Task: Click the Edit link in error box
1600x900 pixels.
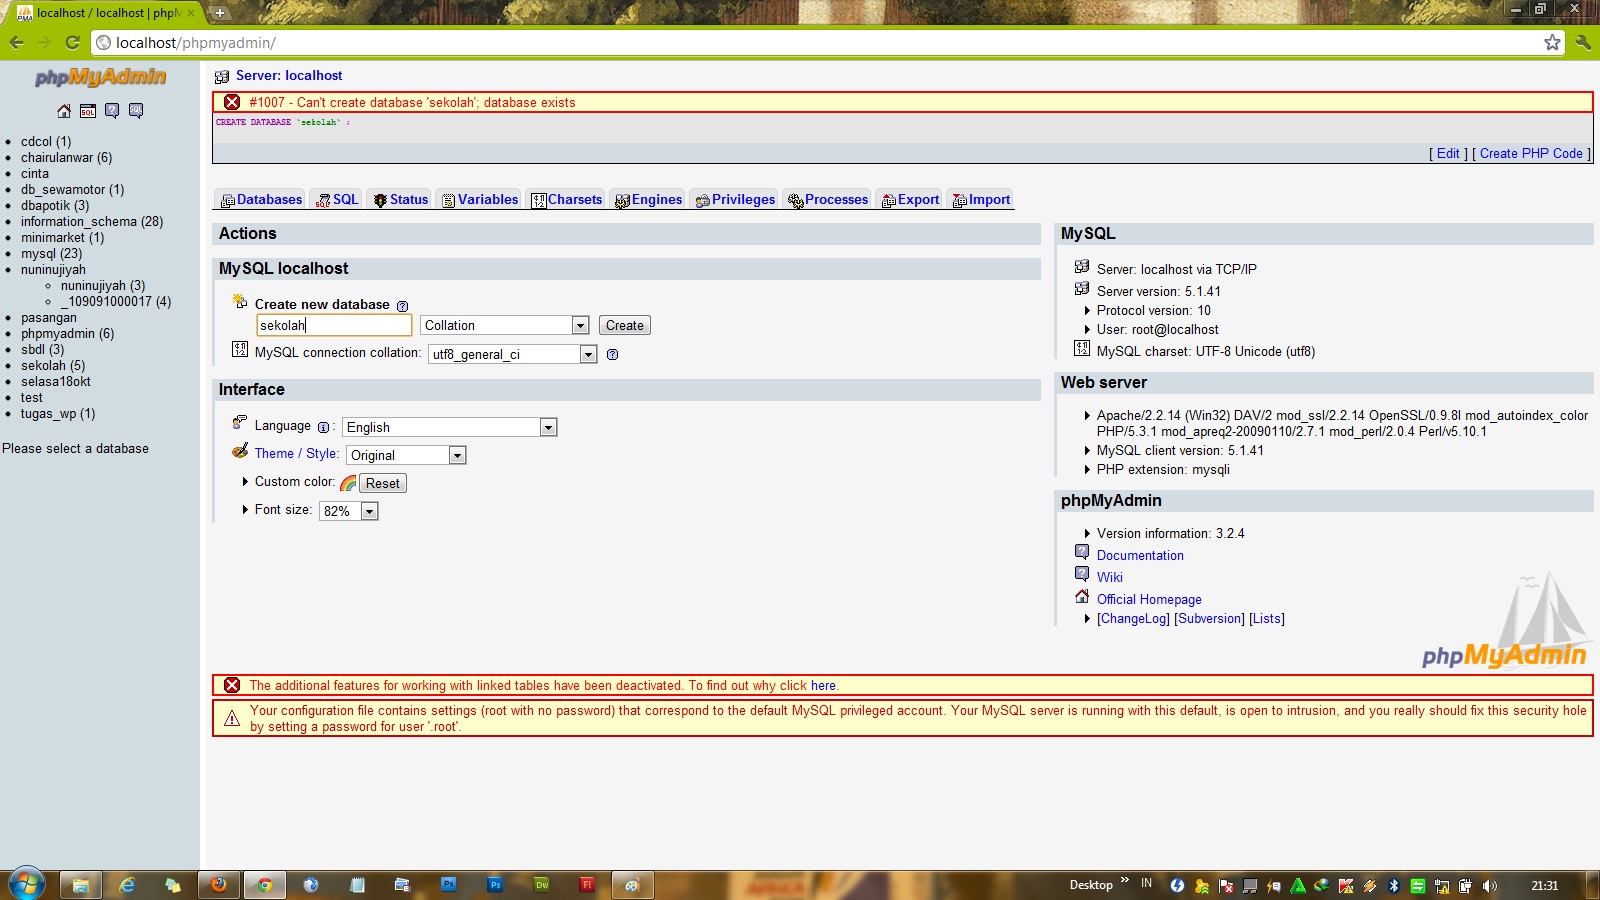Action: coord(1448,154)
